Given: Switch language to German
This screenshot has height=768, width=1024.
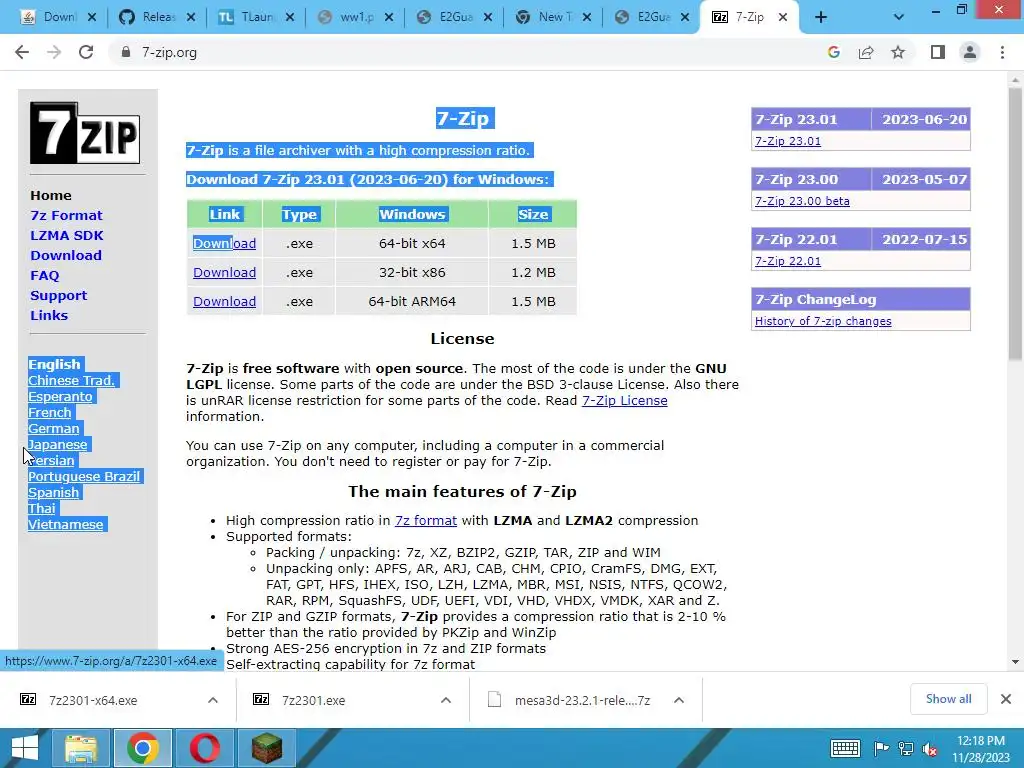Looking at the screenshot, I should pos(54,428).
